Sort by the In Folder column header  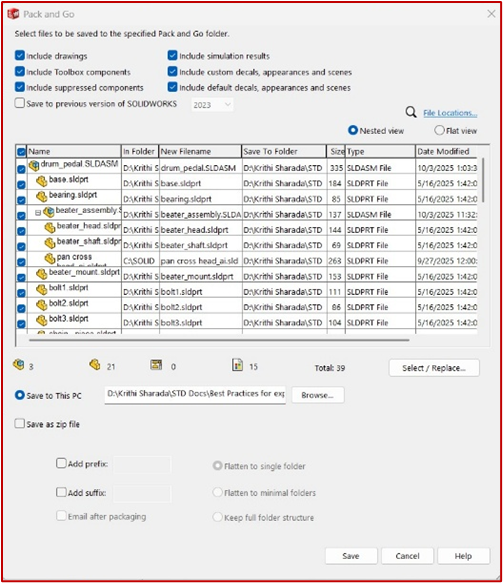point(140,151)
